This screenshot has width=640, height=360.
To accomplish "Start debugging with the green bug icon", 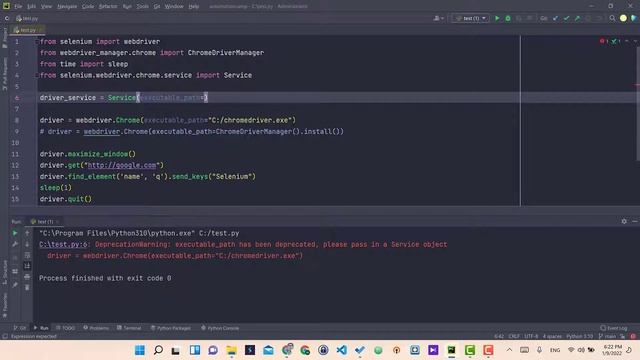I will coord(508,18).
